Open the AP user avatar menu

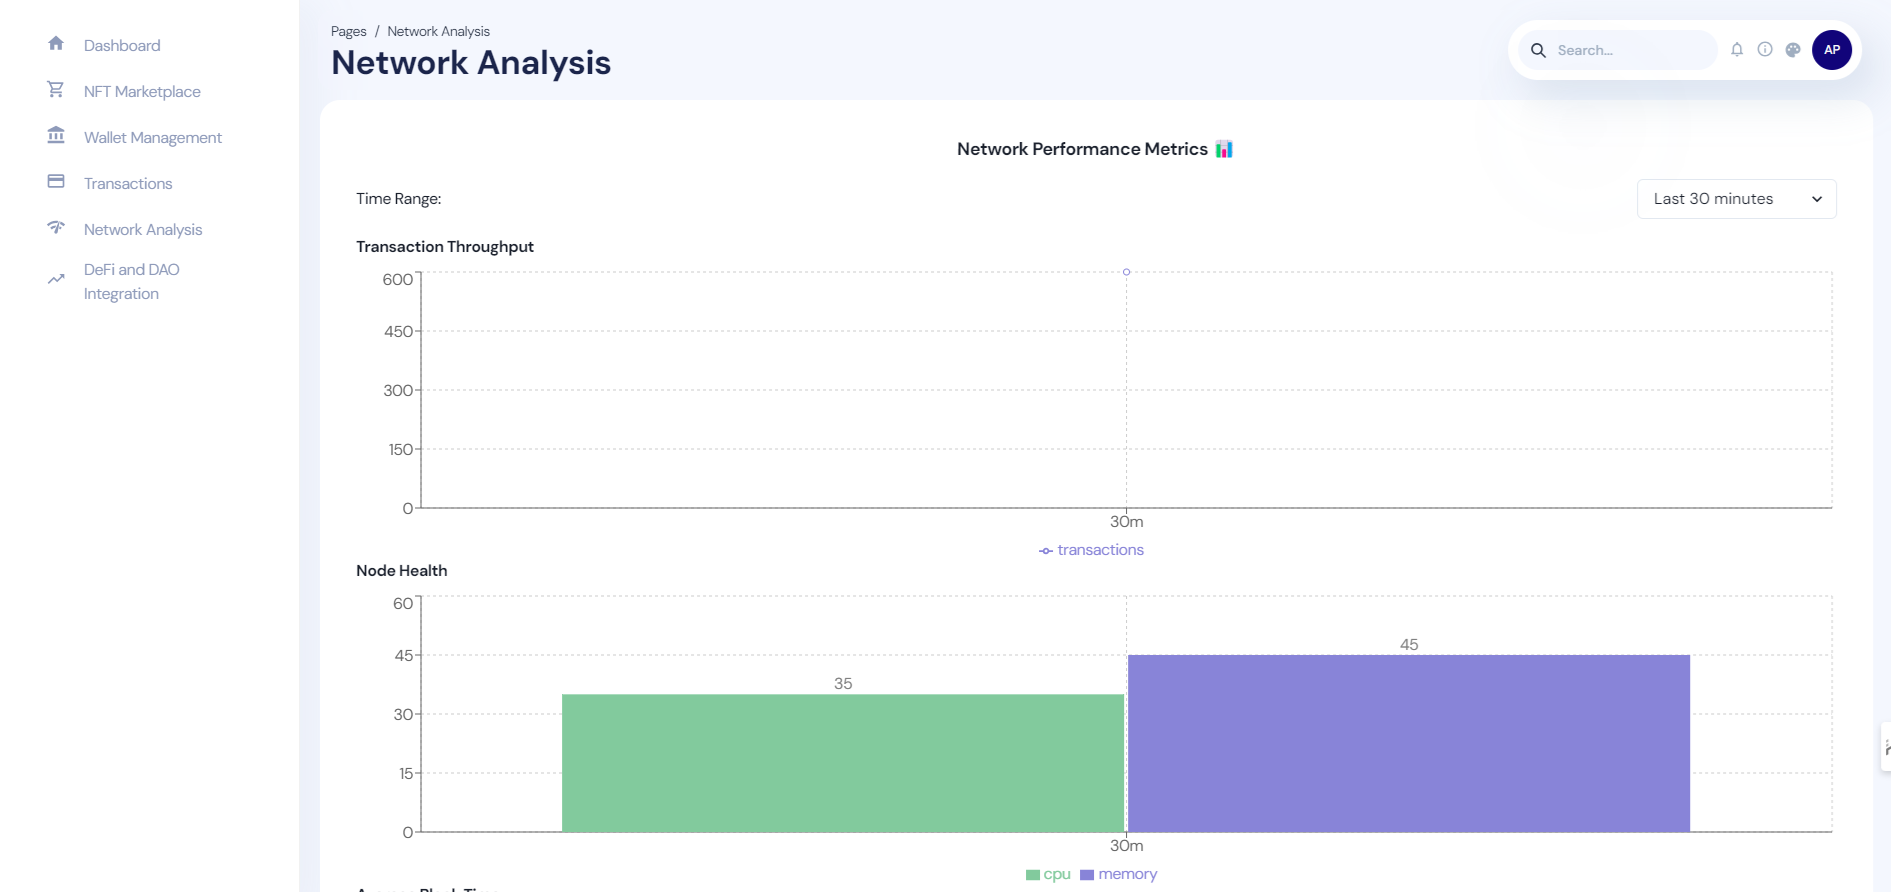tap(1831, 50)
